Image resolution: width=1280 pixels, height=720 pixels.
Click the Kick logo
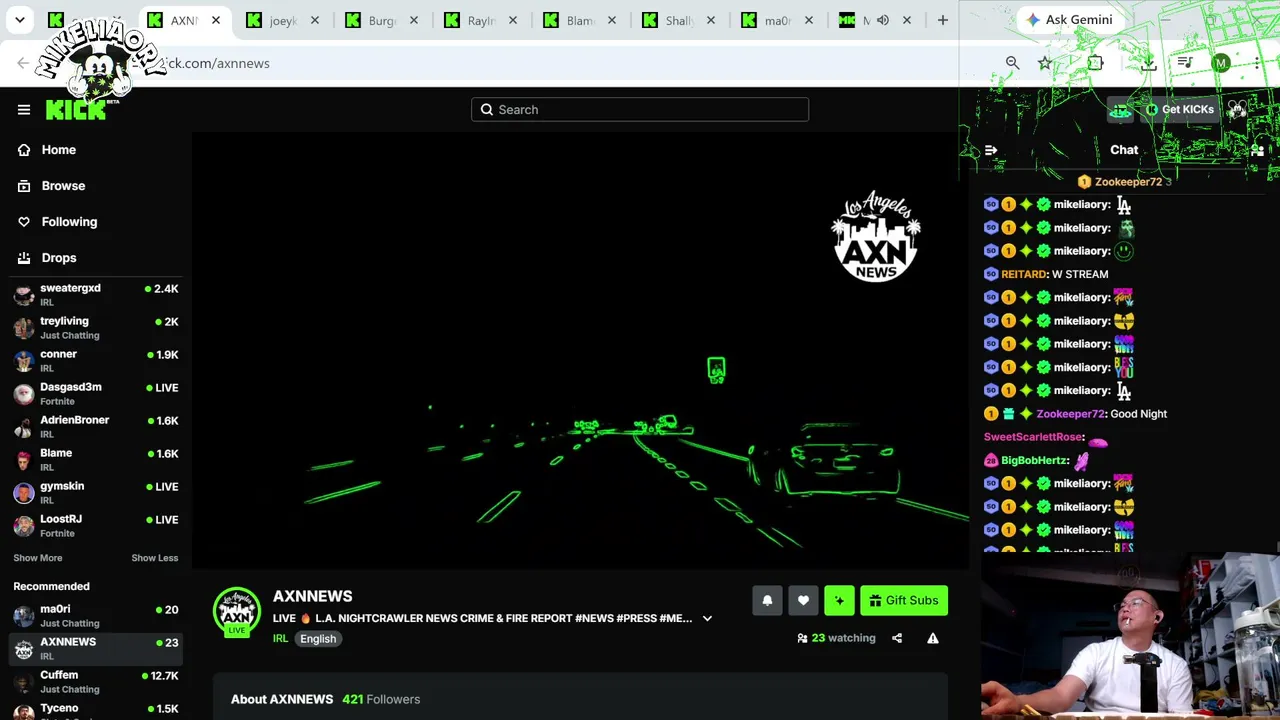(x=76, y=110)
